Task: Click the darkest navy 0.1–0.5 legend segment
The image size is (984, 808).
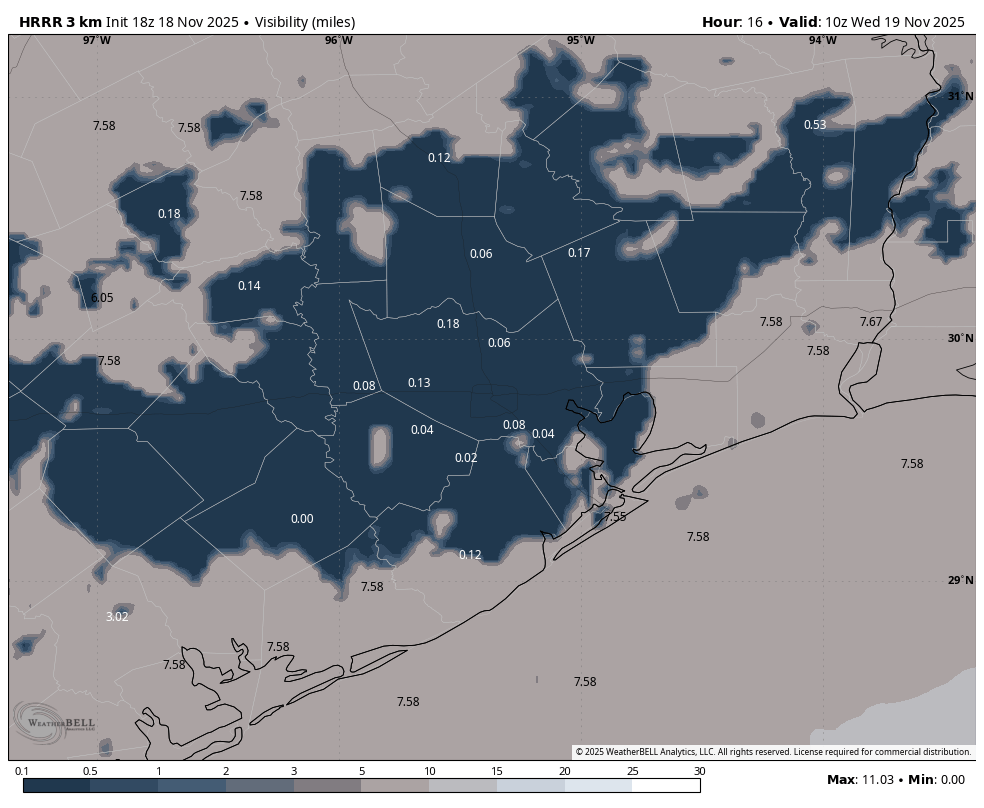Action: 56,786
